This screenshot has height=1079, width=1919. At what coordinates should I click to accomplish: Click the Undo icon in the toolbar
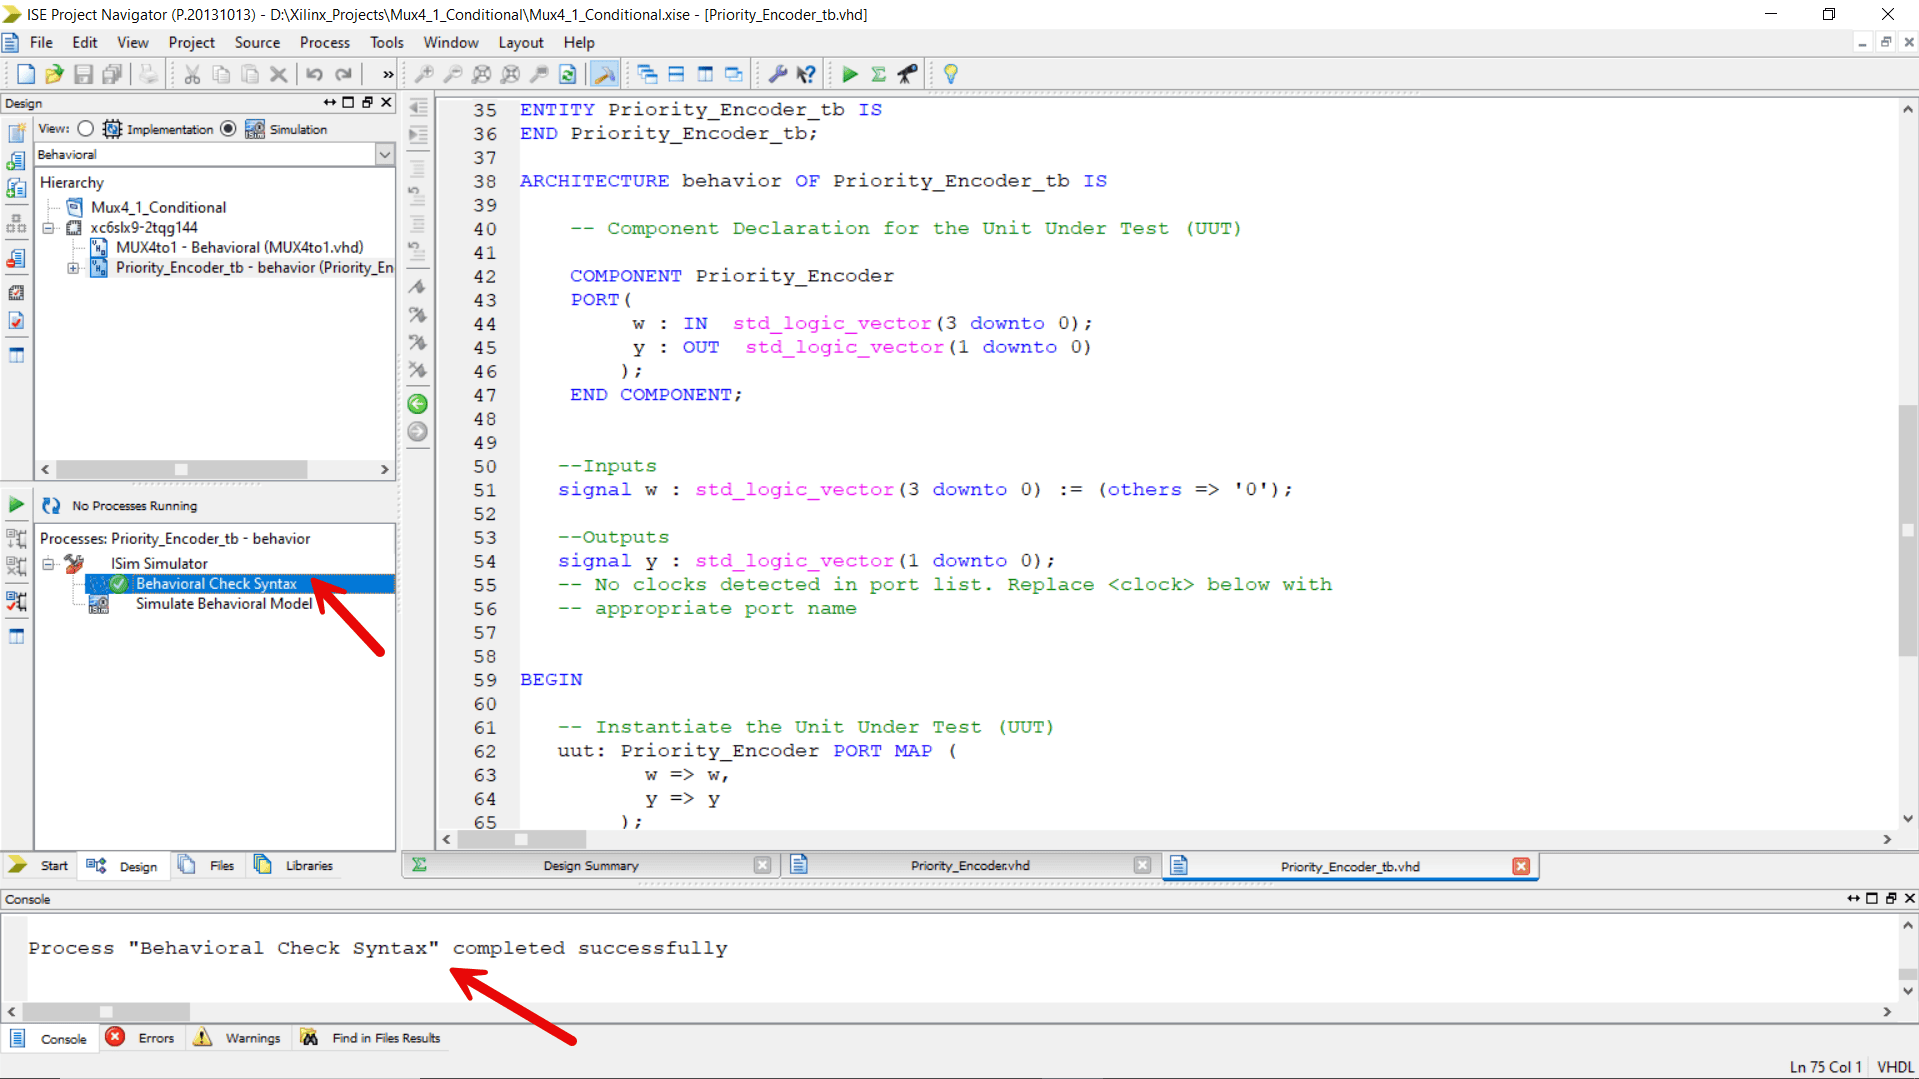point(315,73)
